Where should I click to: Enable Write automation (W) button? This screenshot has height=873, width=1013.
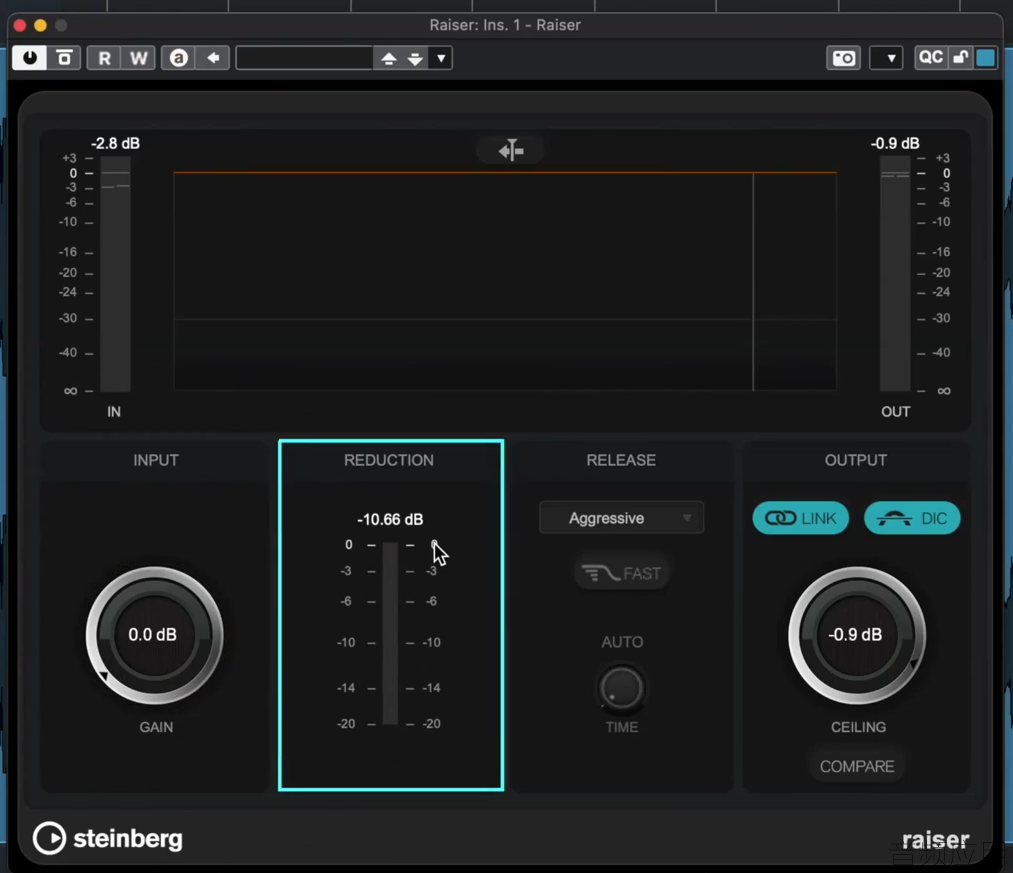pyautogui.click(x=138, y=58)
